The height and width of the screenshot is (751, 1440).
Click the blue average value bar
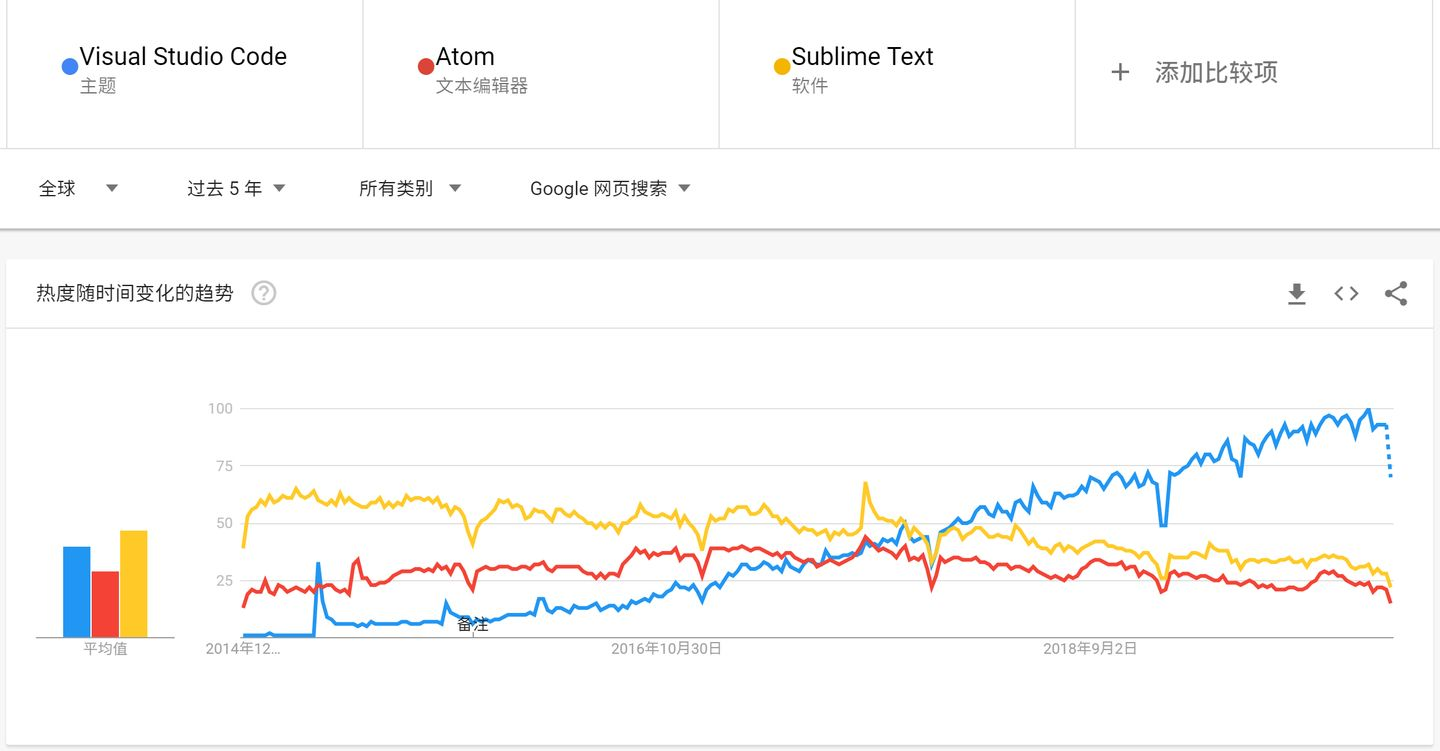point(77,591)
